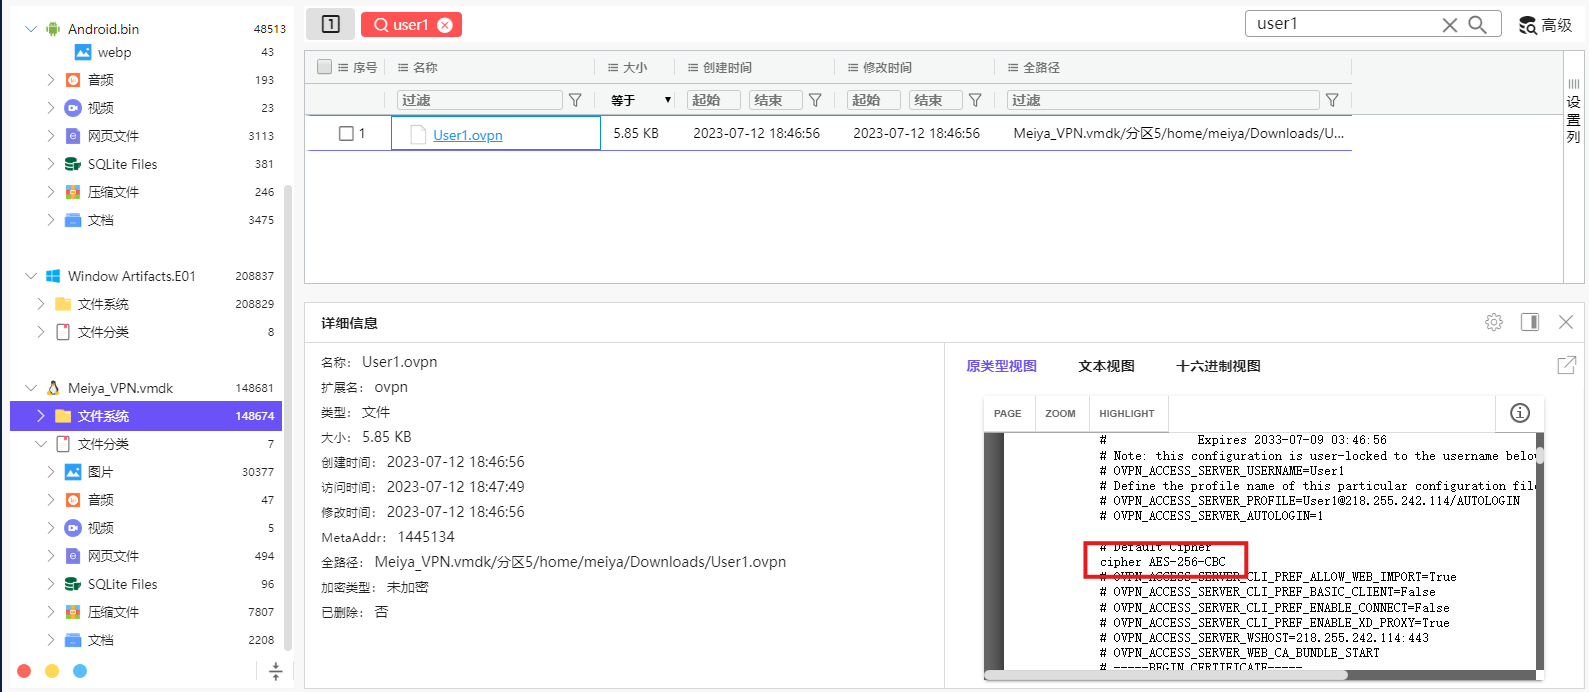Click the blue dot at bottom left

click(x=80, y=671)
